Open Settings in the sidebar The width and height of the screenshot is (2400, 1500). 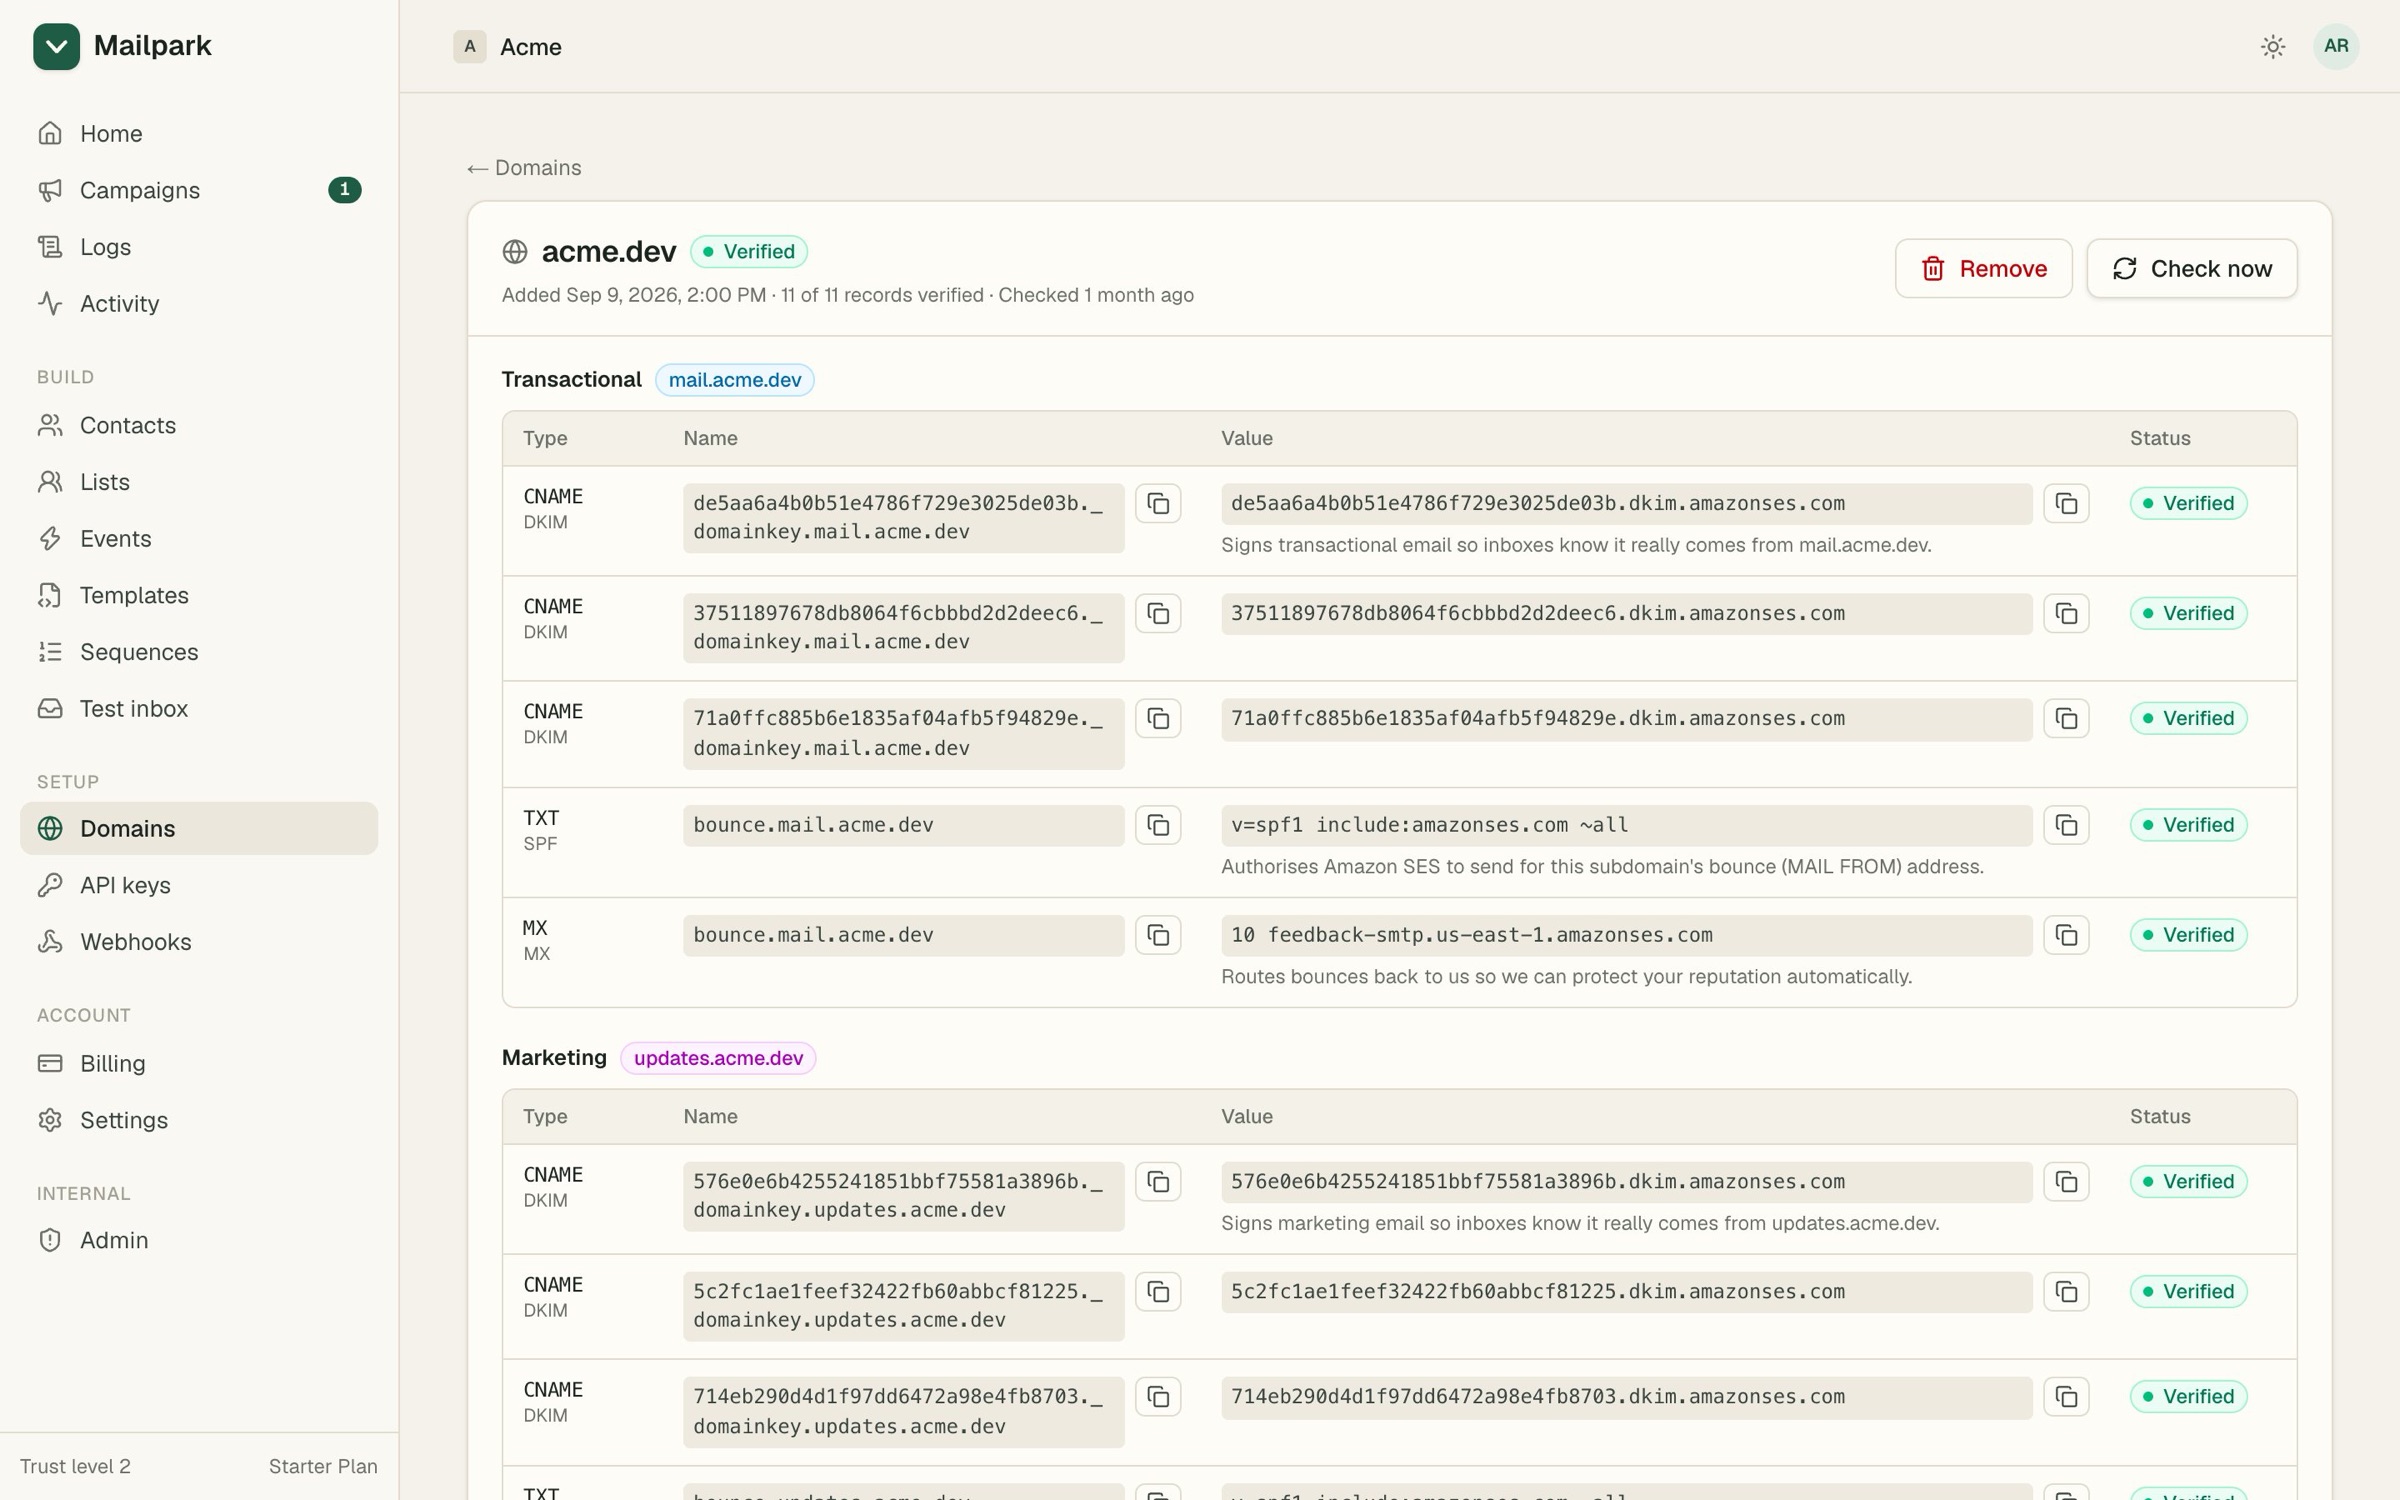[x=199, y=1120]
